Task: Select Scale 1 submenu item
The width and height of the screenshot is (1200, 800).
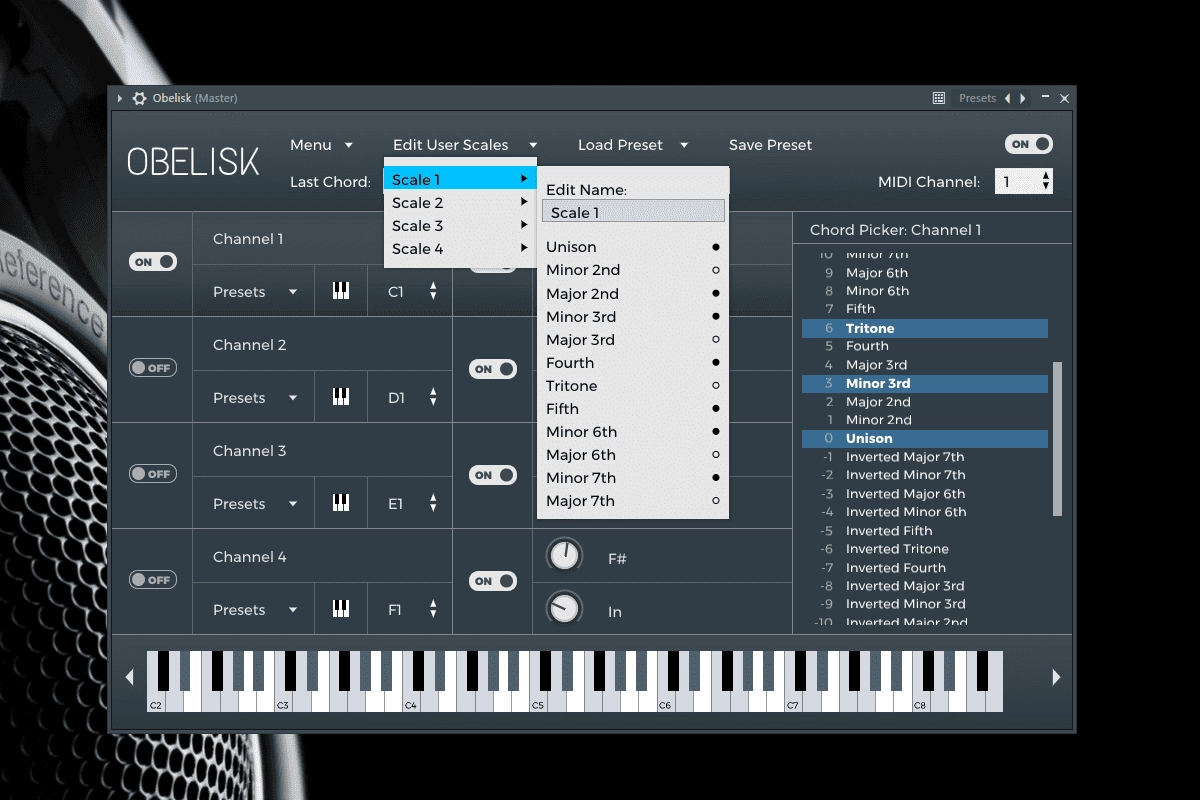Action: 460,180
